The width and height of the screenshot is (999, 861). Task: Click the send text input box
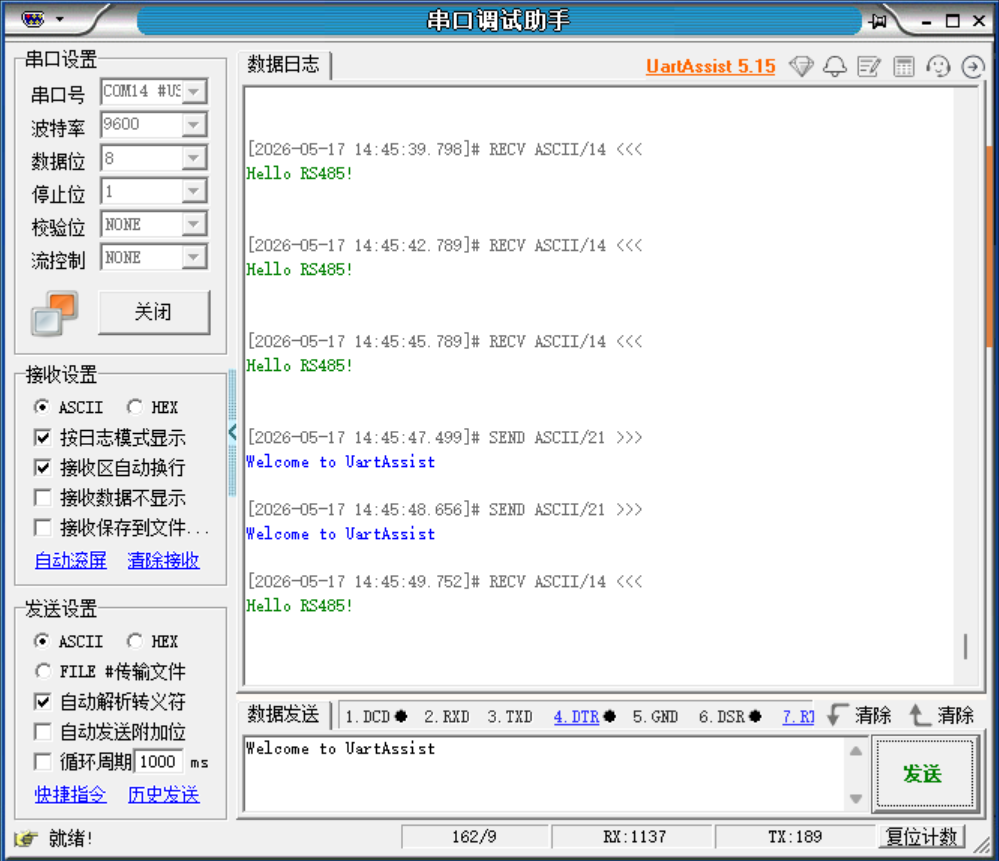coord(545,774)
